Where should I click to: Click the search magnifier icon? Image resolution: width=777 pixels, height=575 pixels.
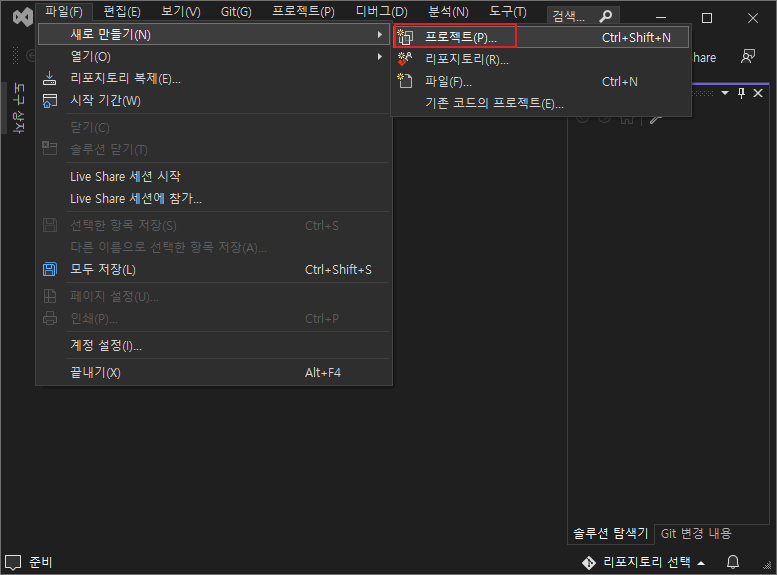pos(606,16)
